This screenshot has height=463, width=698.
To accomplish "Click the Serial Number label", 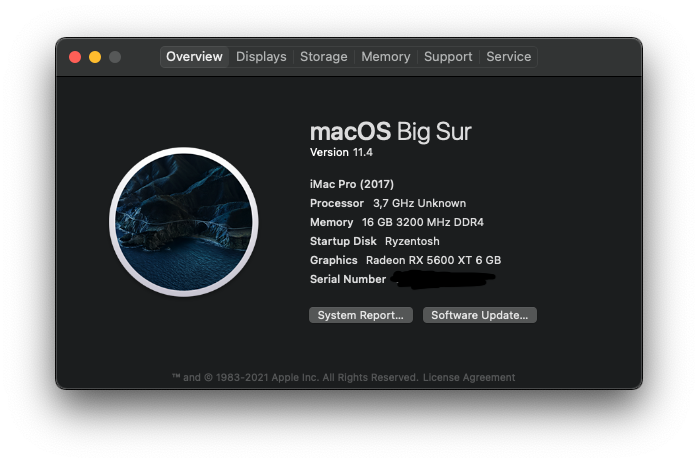I will pos(348,279).
